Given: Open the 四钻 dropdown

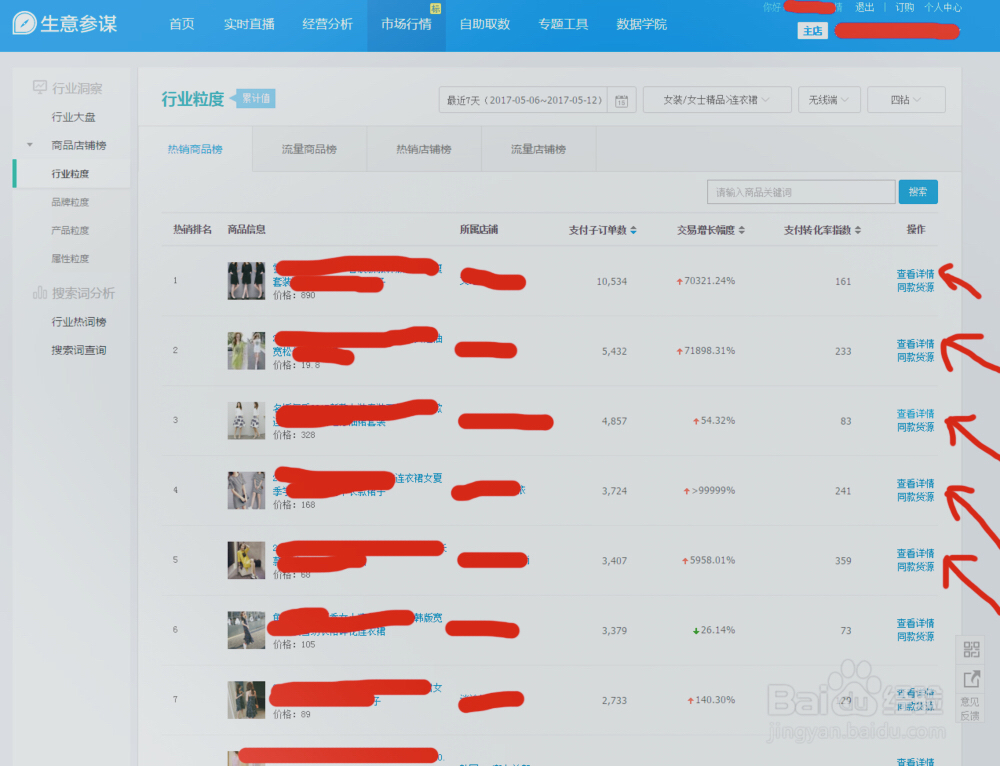Looking at the screenshot, I should coord(906,100).
